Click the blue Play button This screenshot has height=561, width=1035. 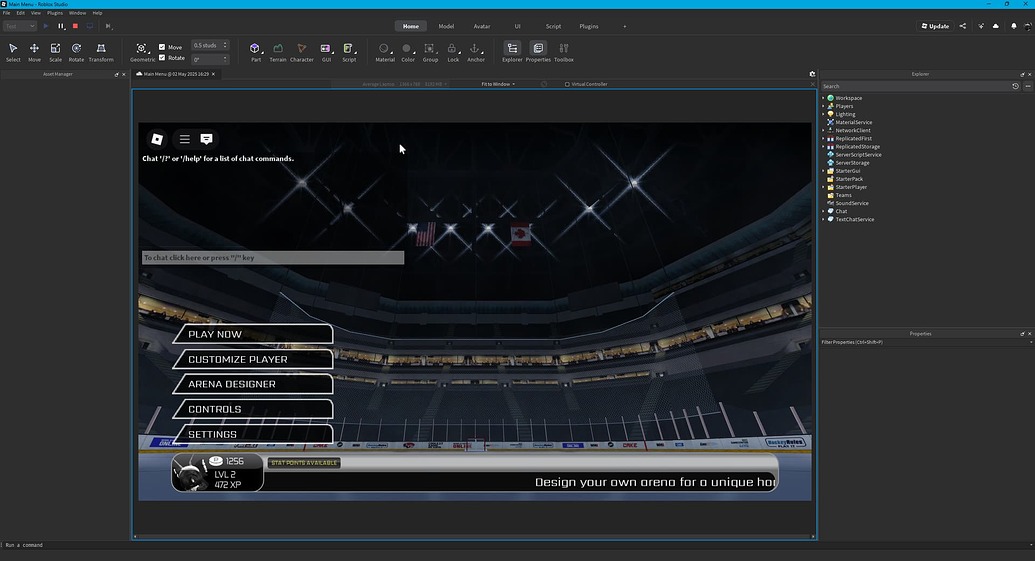pos(46,26)
